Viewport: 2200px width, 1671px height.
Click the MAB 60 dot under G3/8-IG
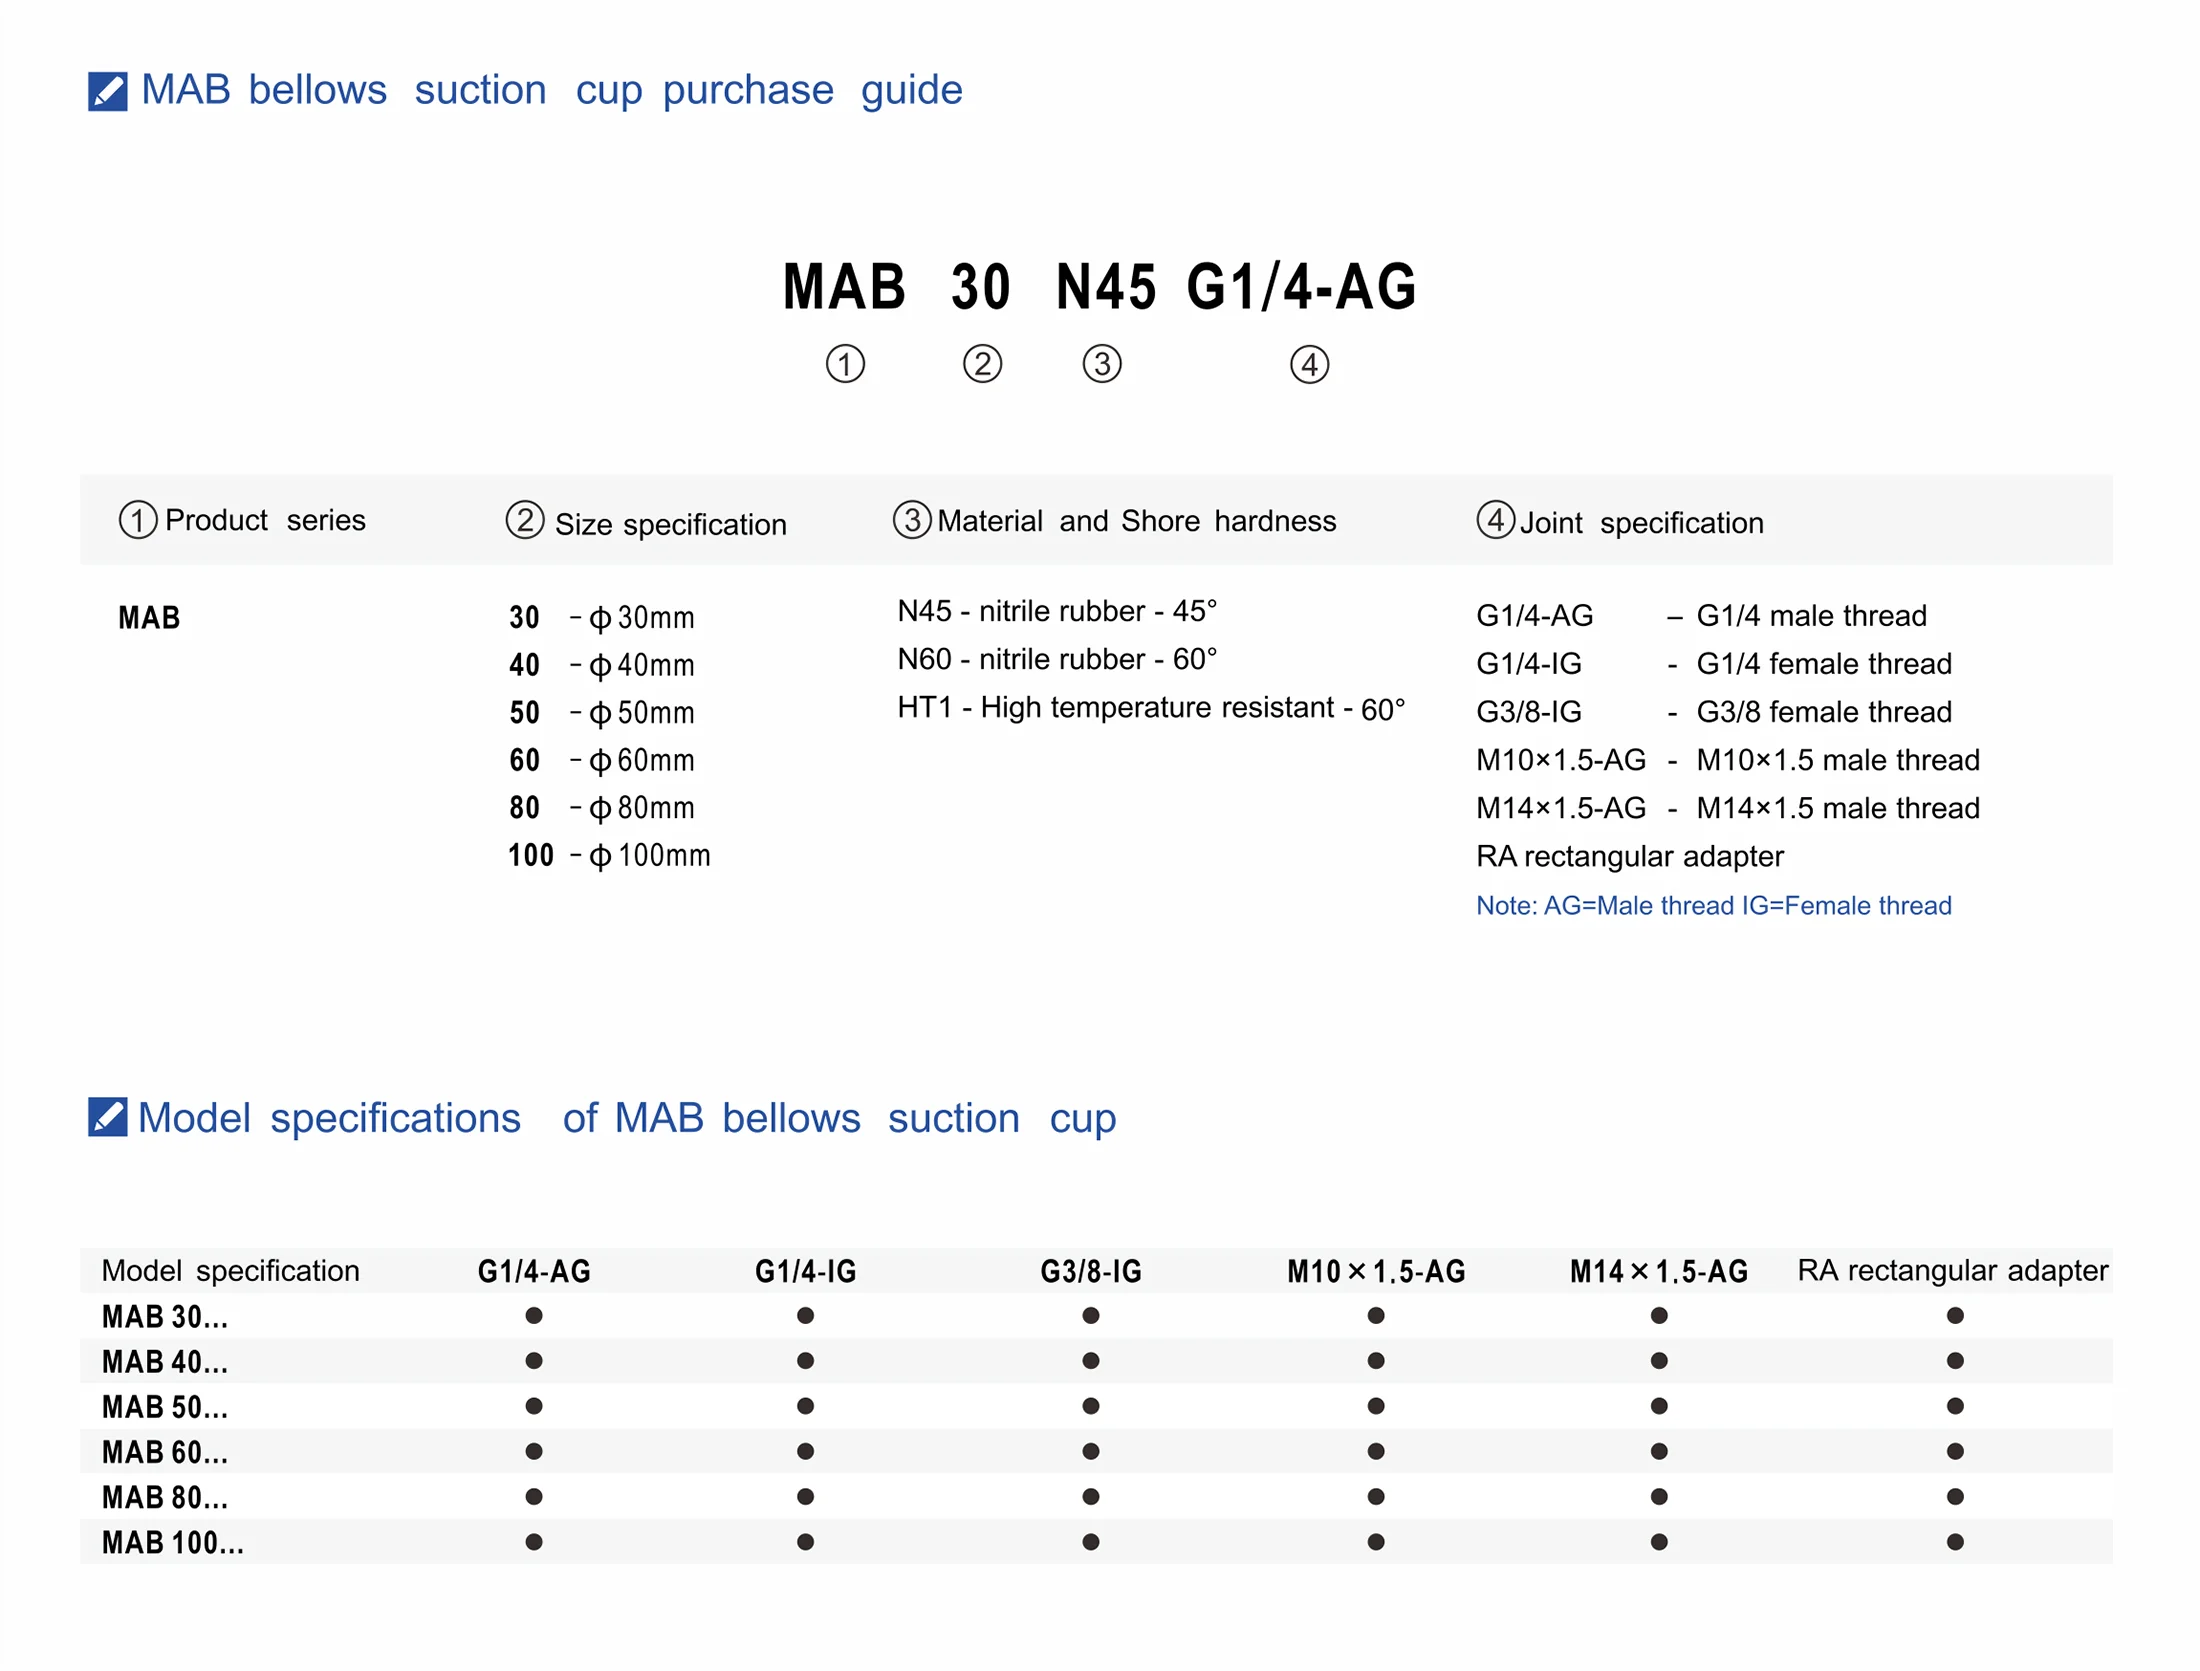click(1091, 1451)
